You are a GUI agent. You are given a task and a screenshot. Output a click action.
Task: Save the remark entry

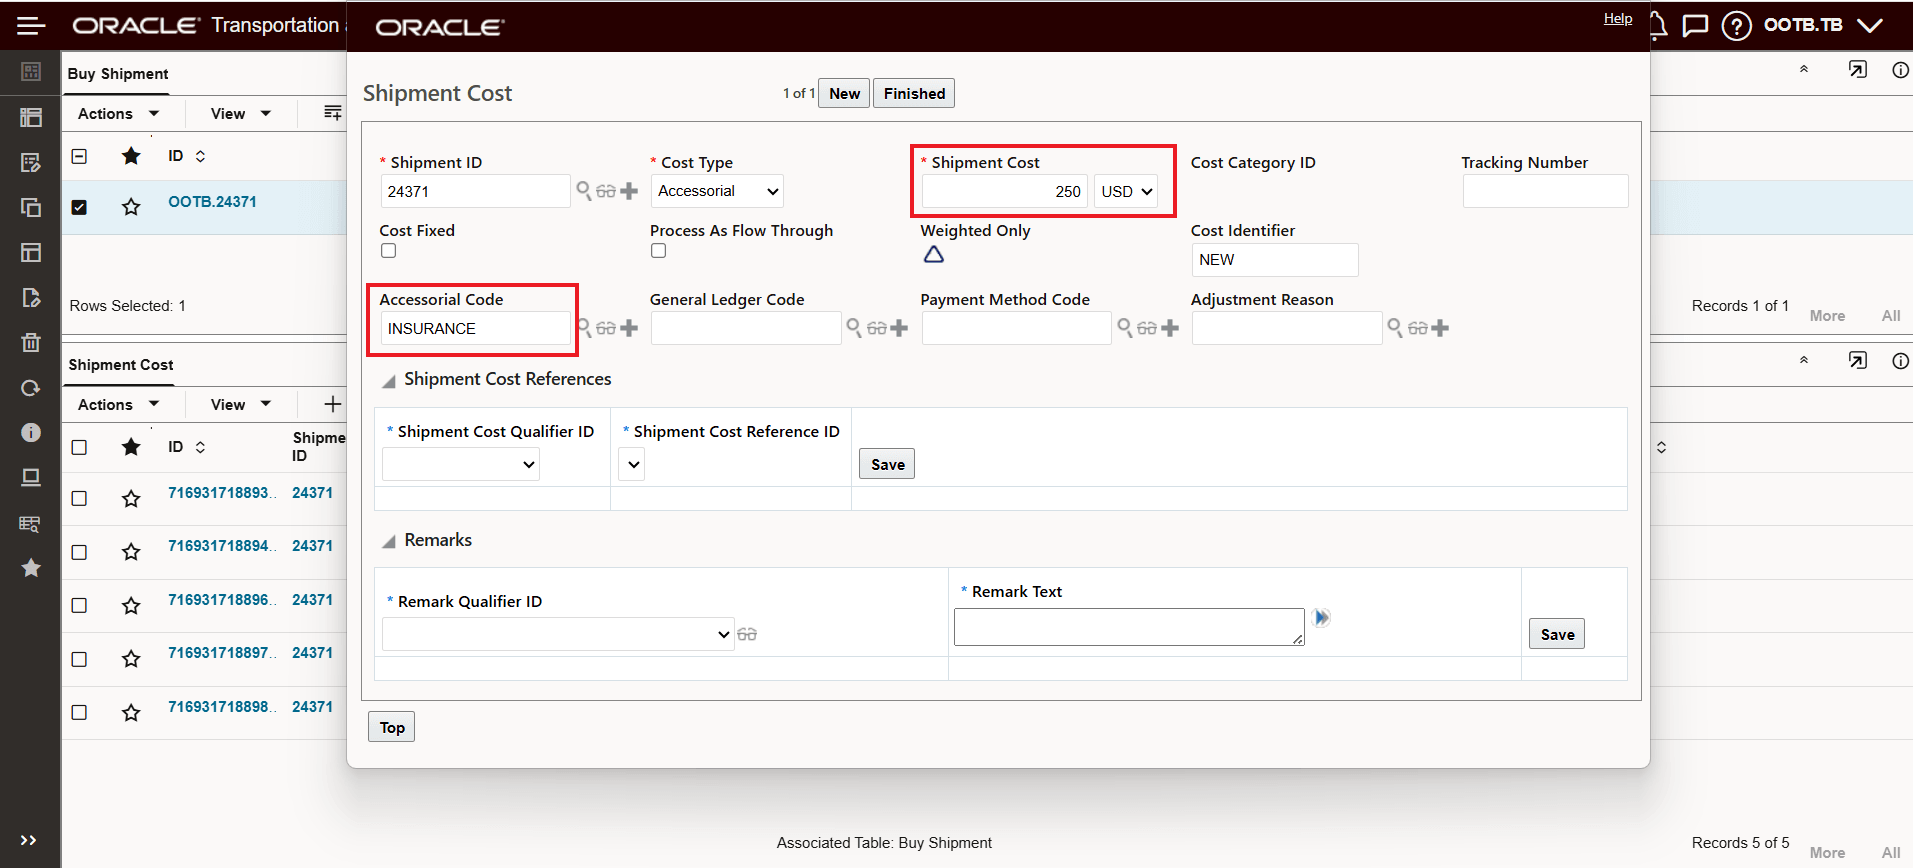tap(1557, 634)
